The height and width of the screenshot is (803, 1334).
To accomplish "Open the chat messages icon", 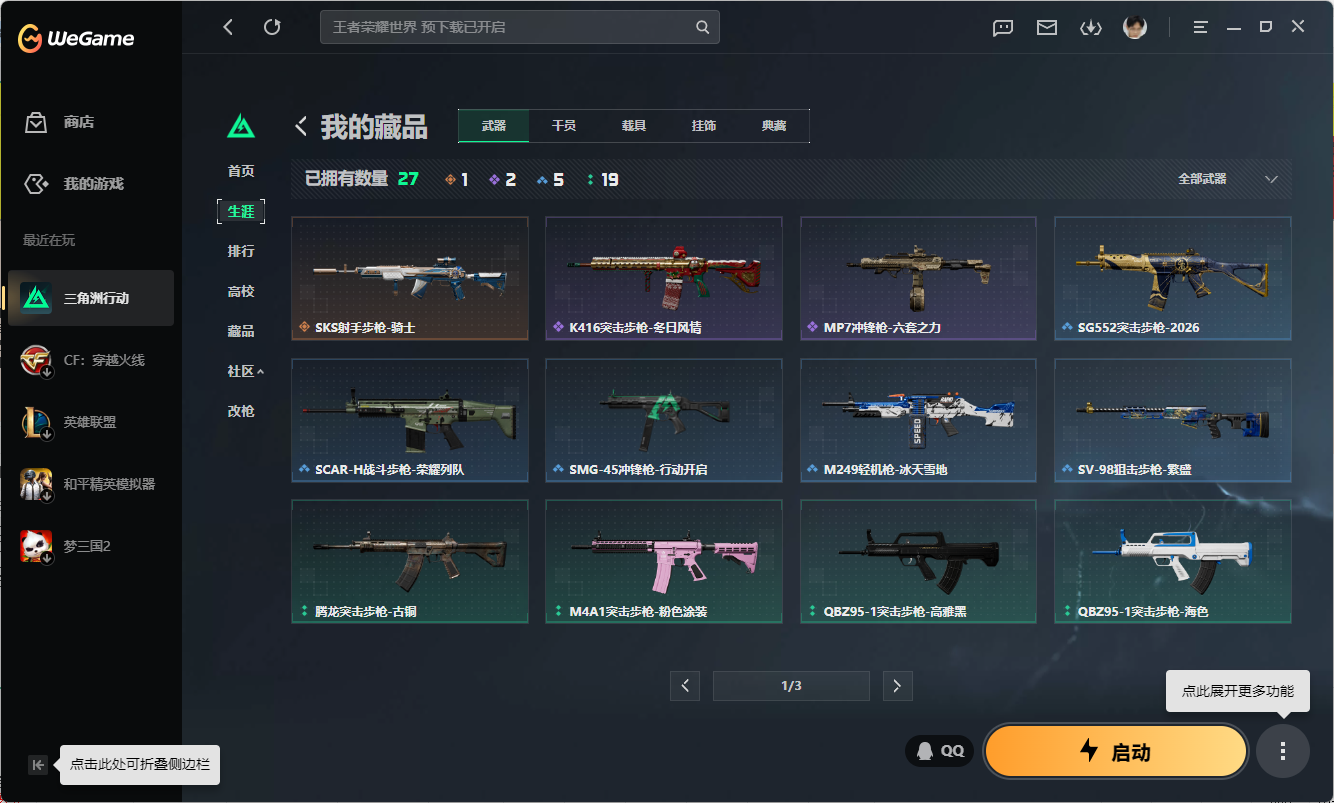I will tap(1003, 28).
